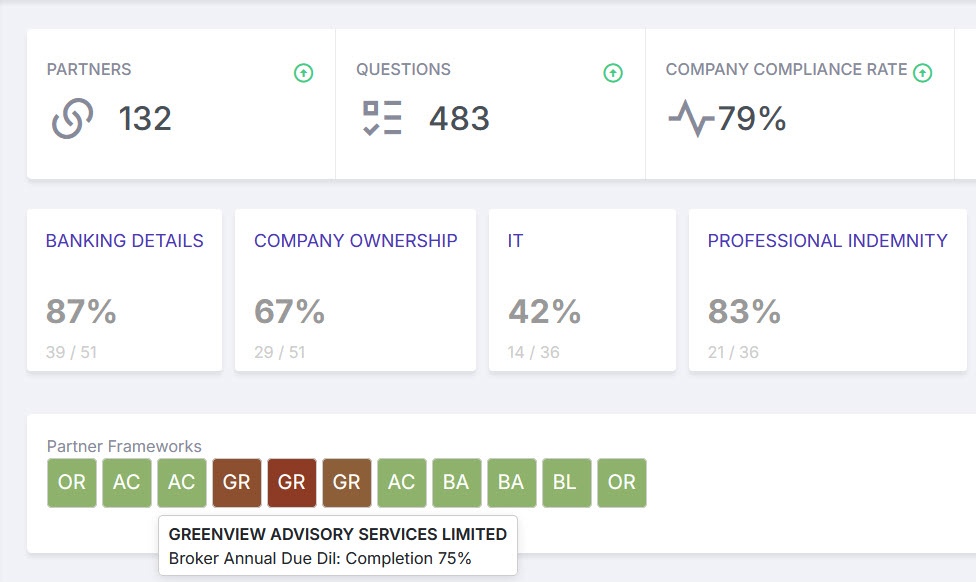Select the BL partner framework tile

tap(566, 483)
